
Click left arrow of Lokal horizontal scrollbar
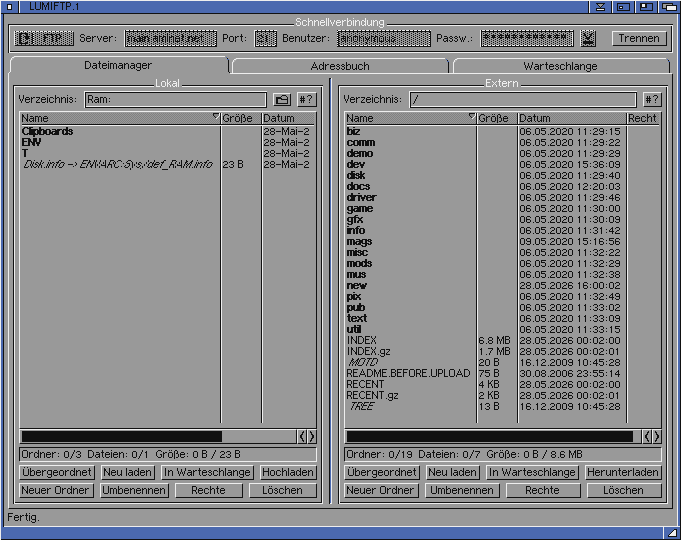point(302,437)
